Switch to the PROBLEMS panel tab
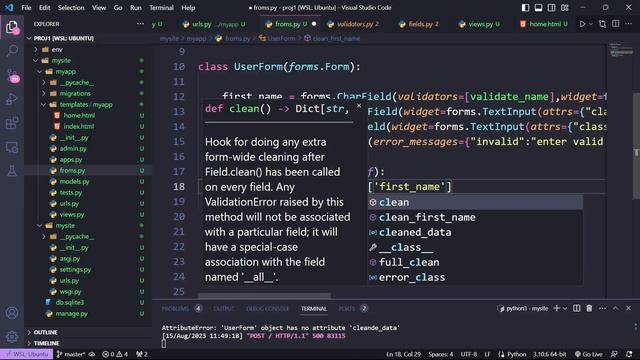640x360 pixels. pyautogui.click(x=175, y=309)
